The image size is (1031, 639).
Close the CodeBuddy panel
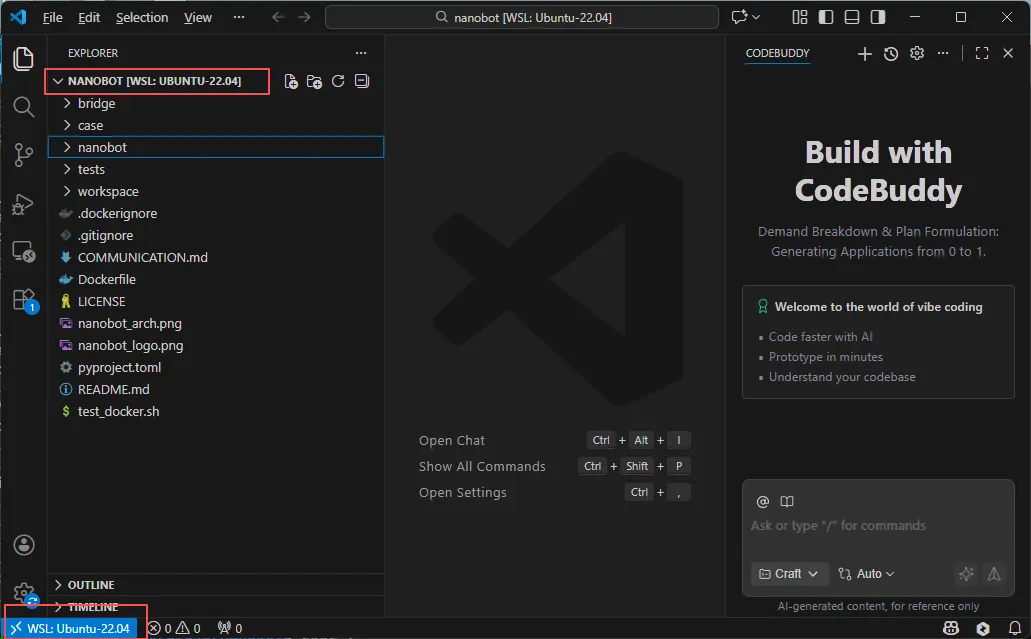(1008, 53)
